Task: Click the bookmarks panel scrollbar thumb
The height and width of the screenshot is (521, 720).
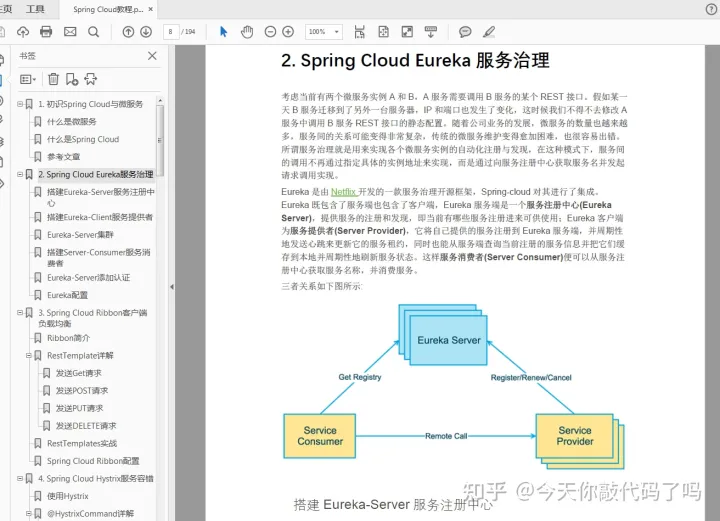Action: [160, 140]
